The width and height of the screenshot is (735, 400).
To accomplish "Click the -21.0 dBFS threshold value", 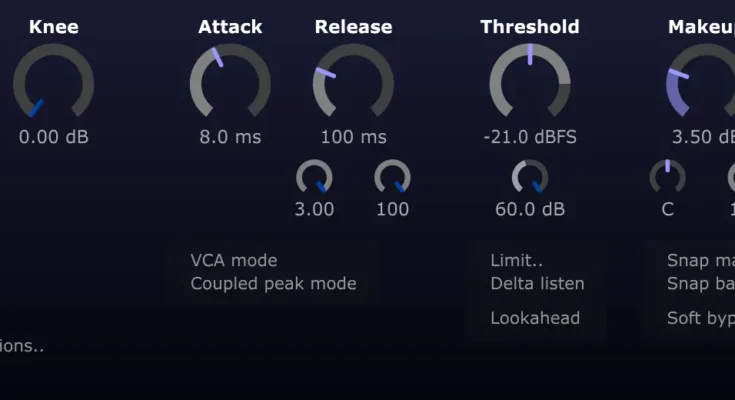I will tap(530, 136).
